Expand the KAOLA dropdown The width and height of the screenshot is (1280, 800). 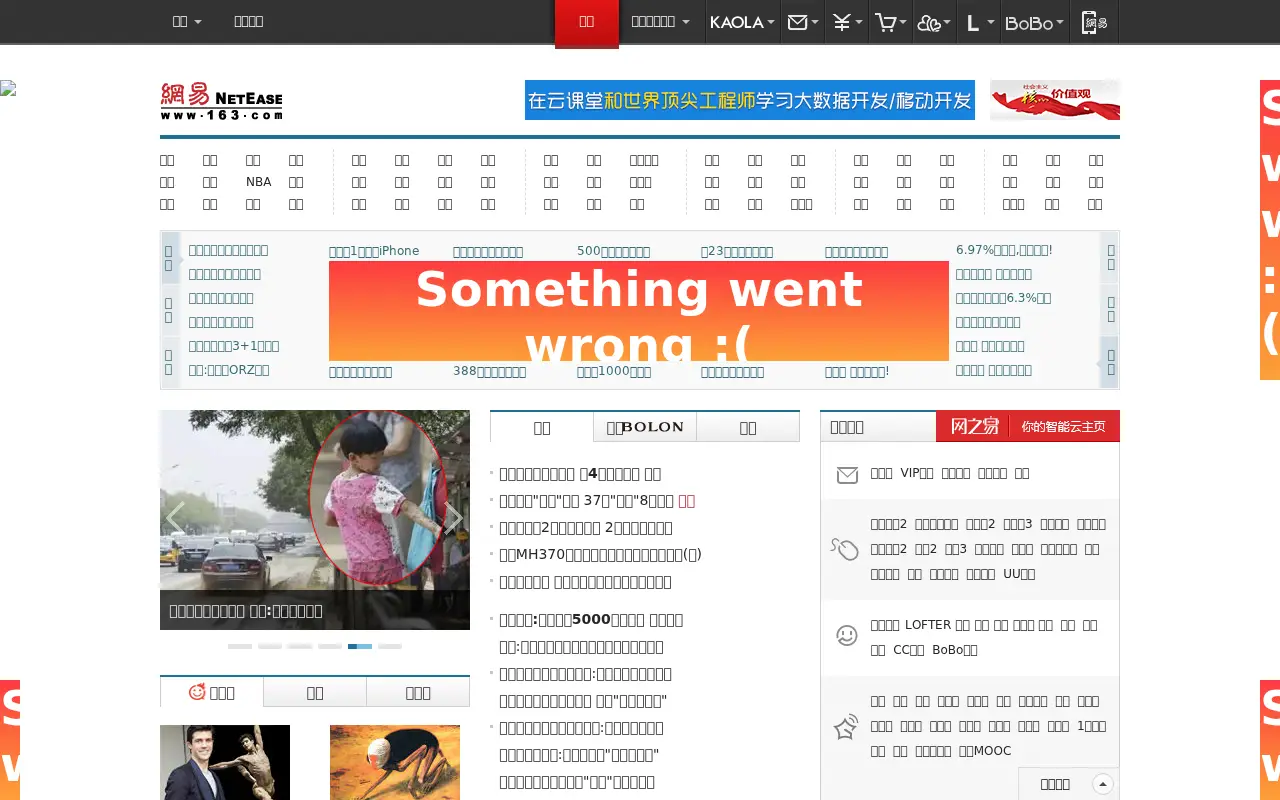tap(742, 22)
